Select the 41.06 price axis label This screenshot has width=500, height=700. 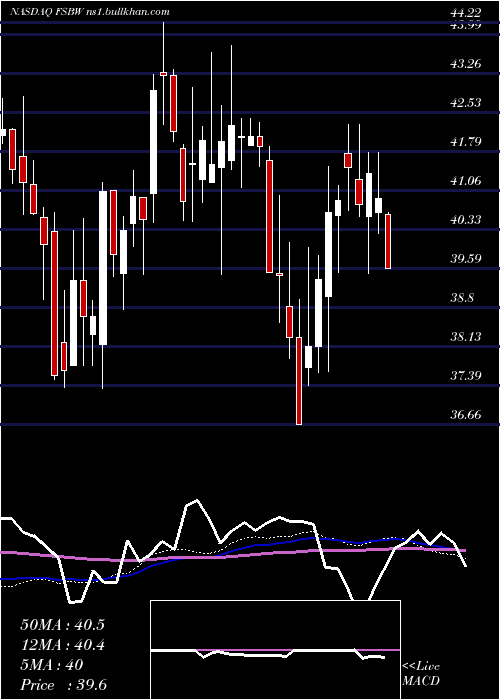pyautogui.click(x=465, y=180)
